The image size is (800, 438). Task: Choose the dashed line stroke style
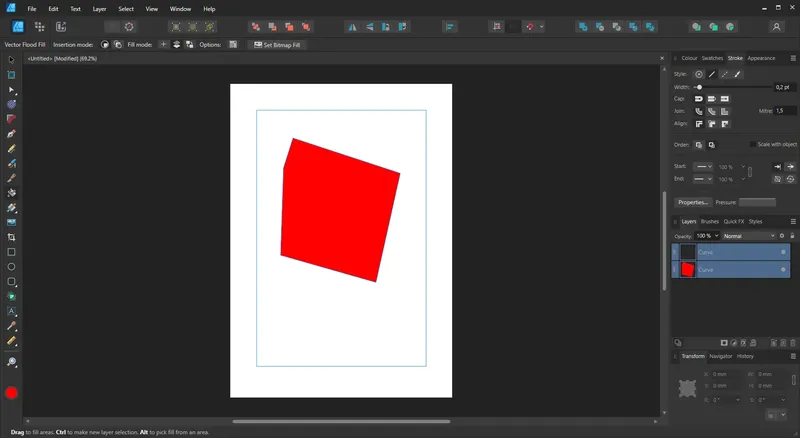click(724, 75)
